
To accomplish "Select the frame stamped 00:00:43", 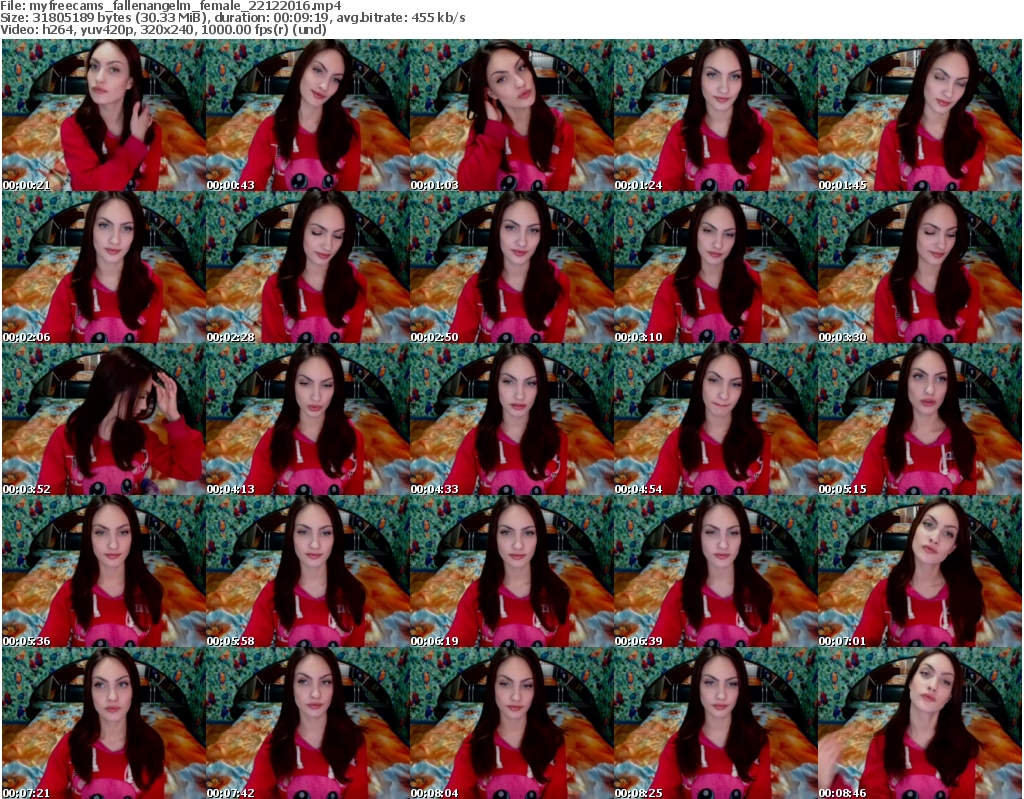I will coord(307,115).
